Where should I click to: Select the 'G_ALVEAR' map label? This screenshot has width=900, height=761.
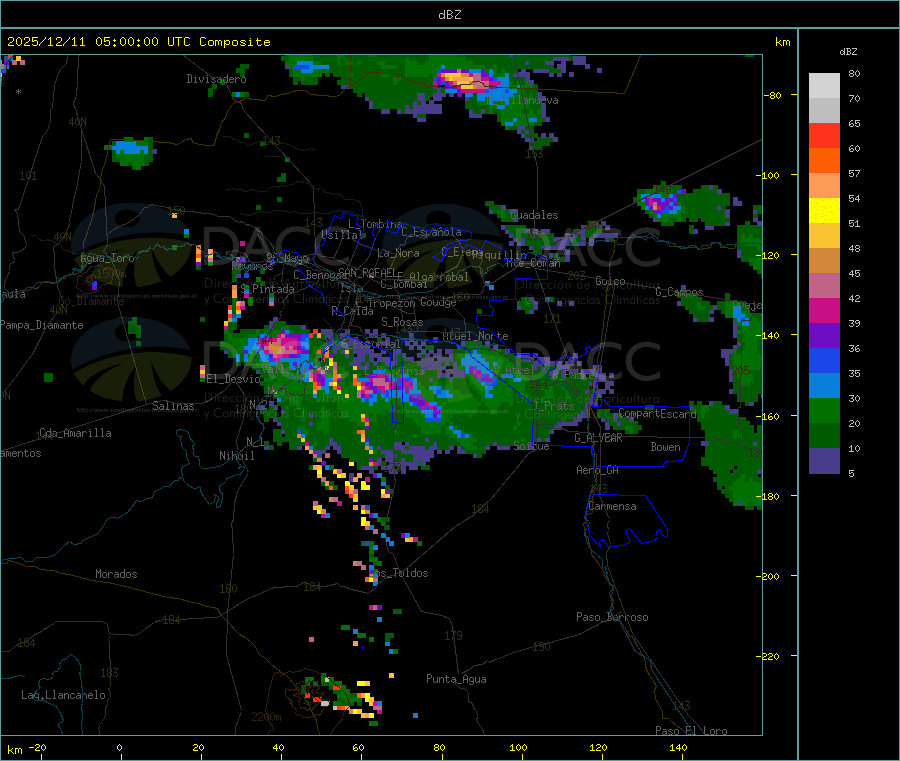tap(598, 438)
